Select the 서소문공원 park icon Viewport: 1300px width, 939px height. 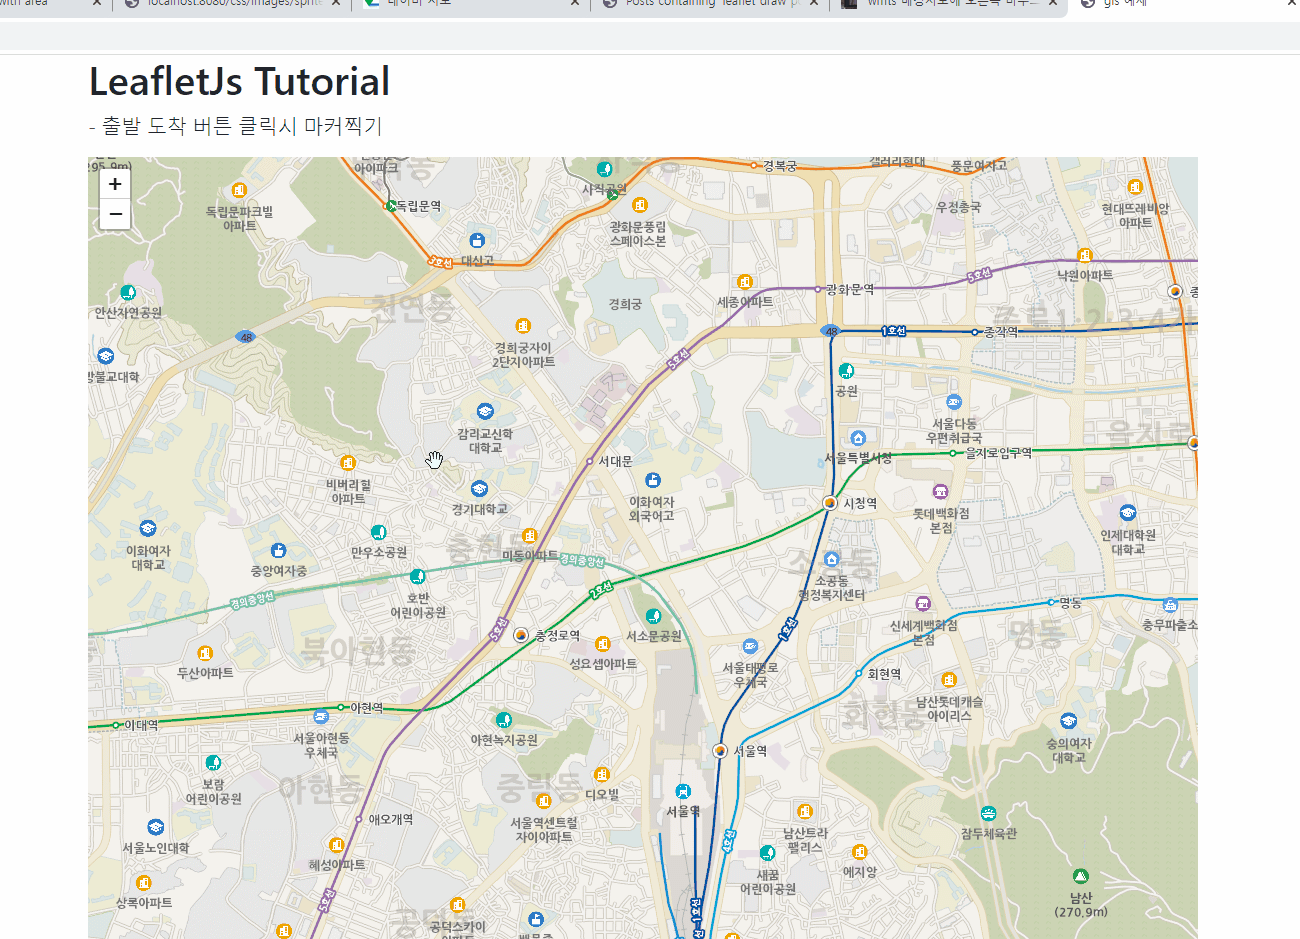pos(654,616)
